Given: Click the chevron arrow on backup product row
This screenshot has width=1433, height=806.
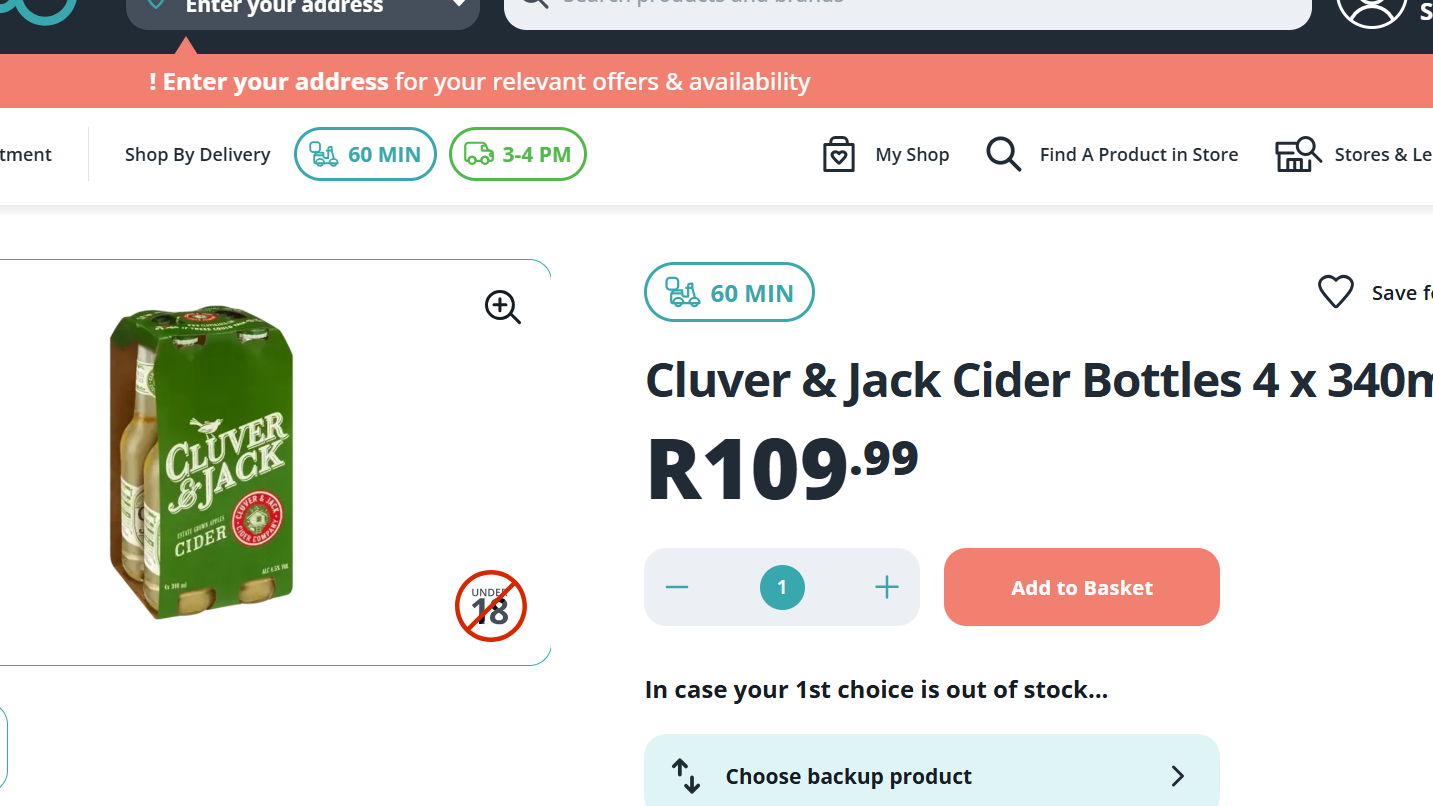Looking at the screenshot, I should pos(1177,776).
